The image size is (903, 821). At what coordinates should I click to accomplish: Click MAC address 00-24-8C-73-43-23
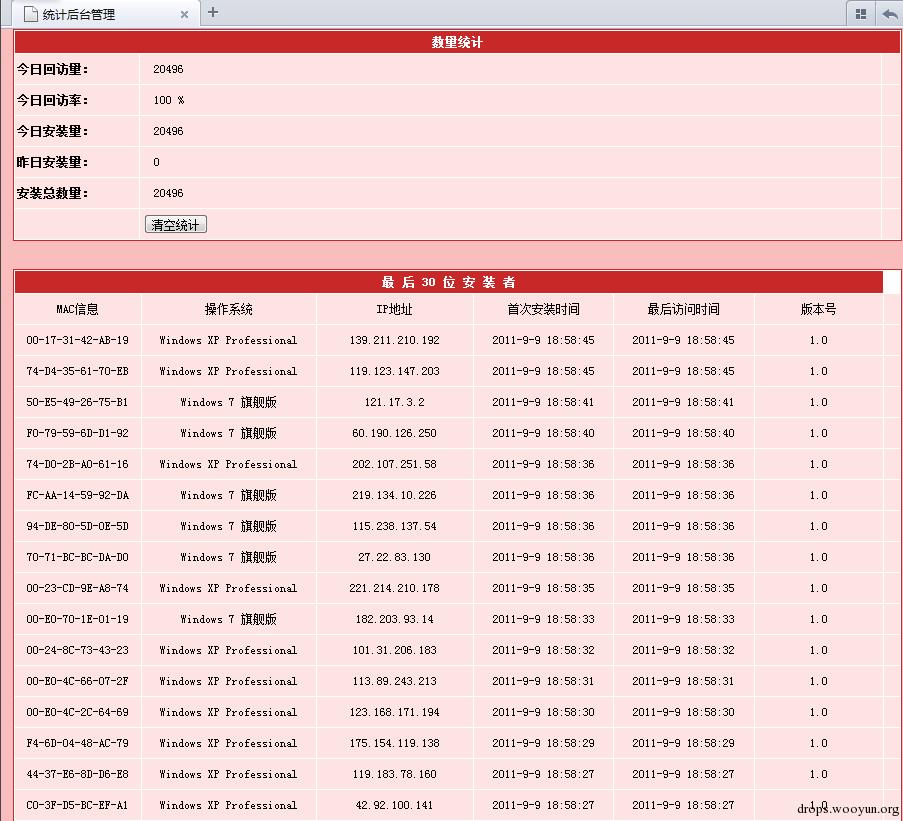click(x=77, y=650)
